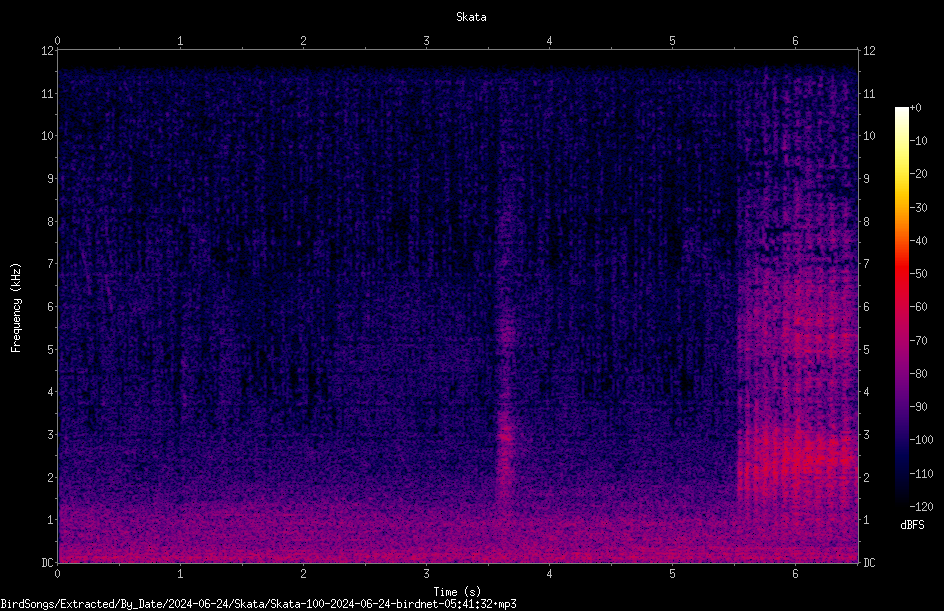Click the Time (s) axis label

click(457, 592)
